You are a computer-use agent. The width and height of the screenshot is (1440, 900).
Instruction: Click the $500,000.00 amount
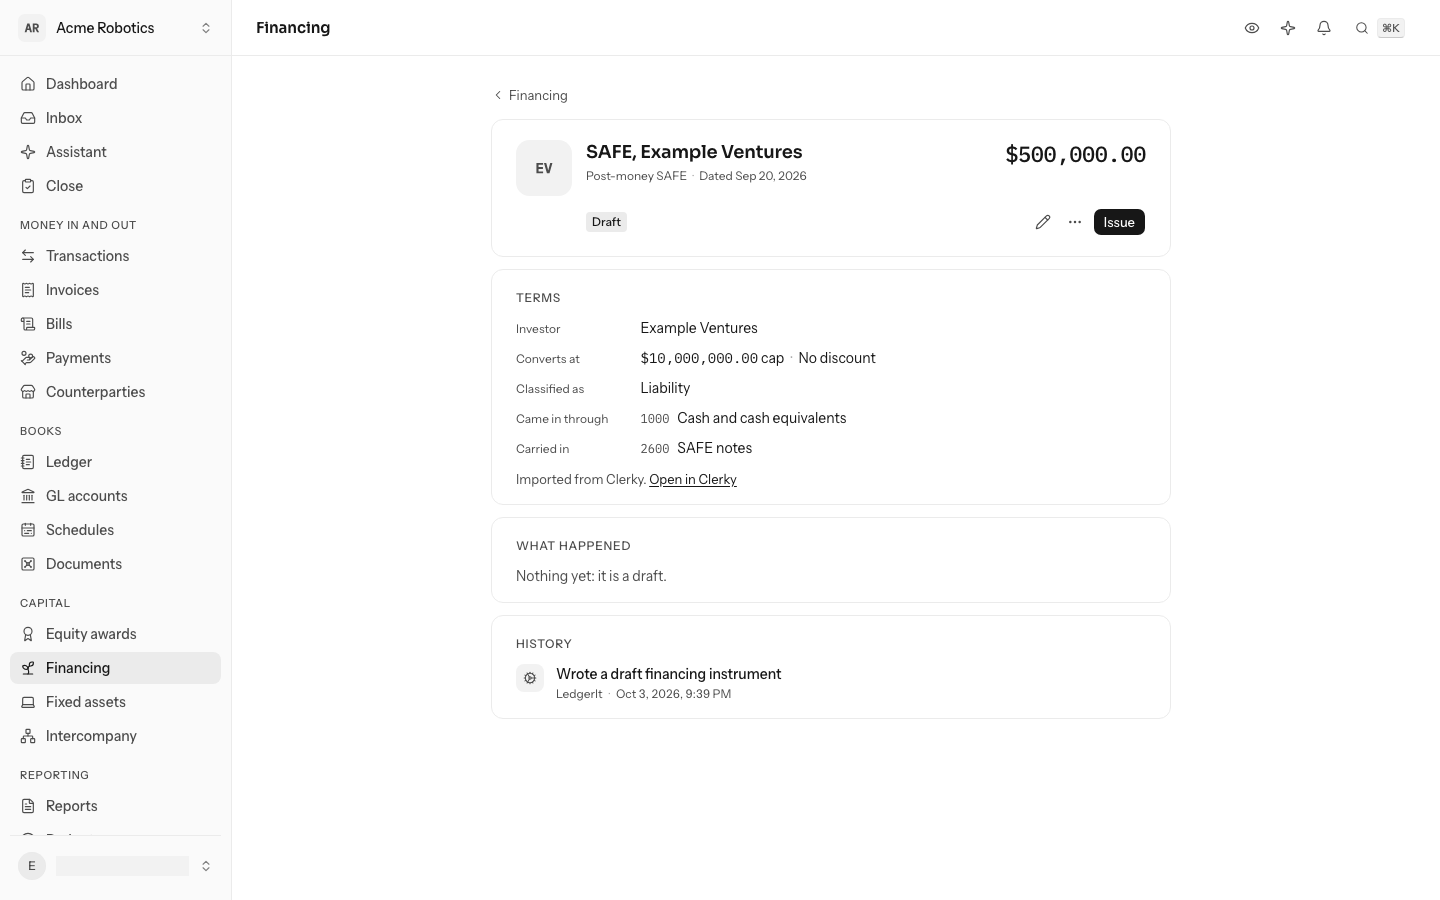click(1075, 155)
